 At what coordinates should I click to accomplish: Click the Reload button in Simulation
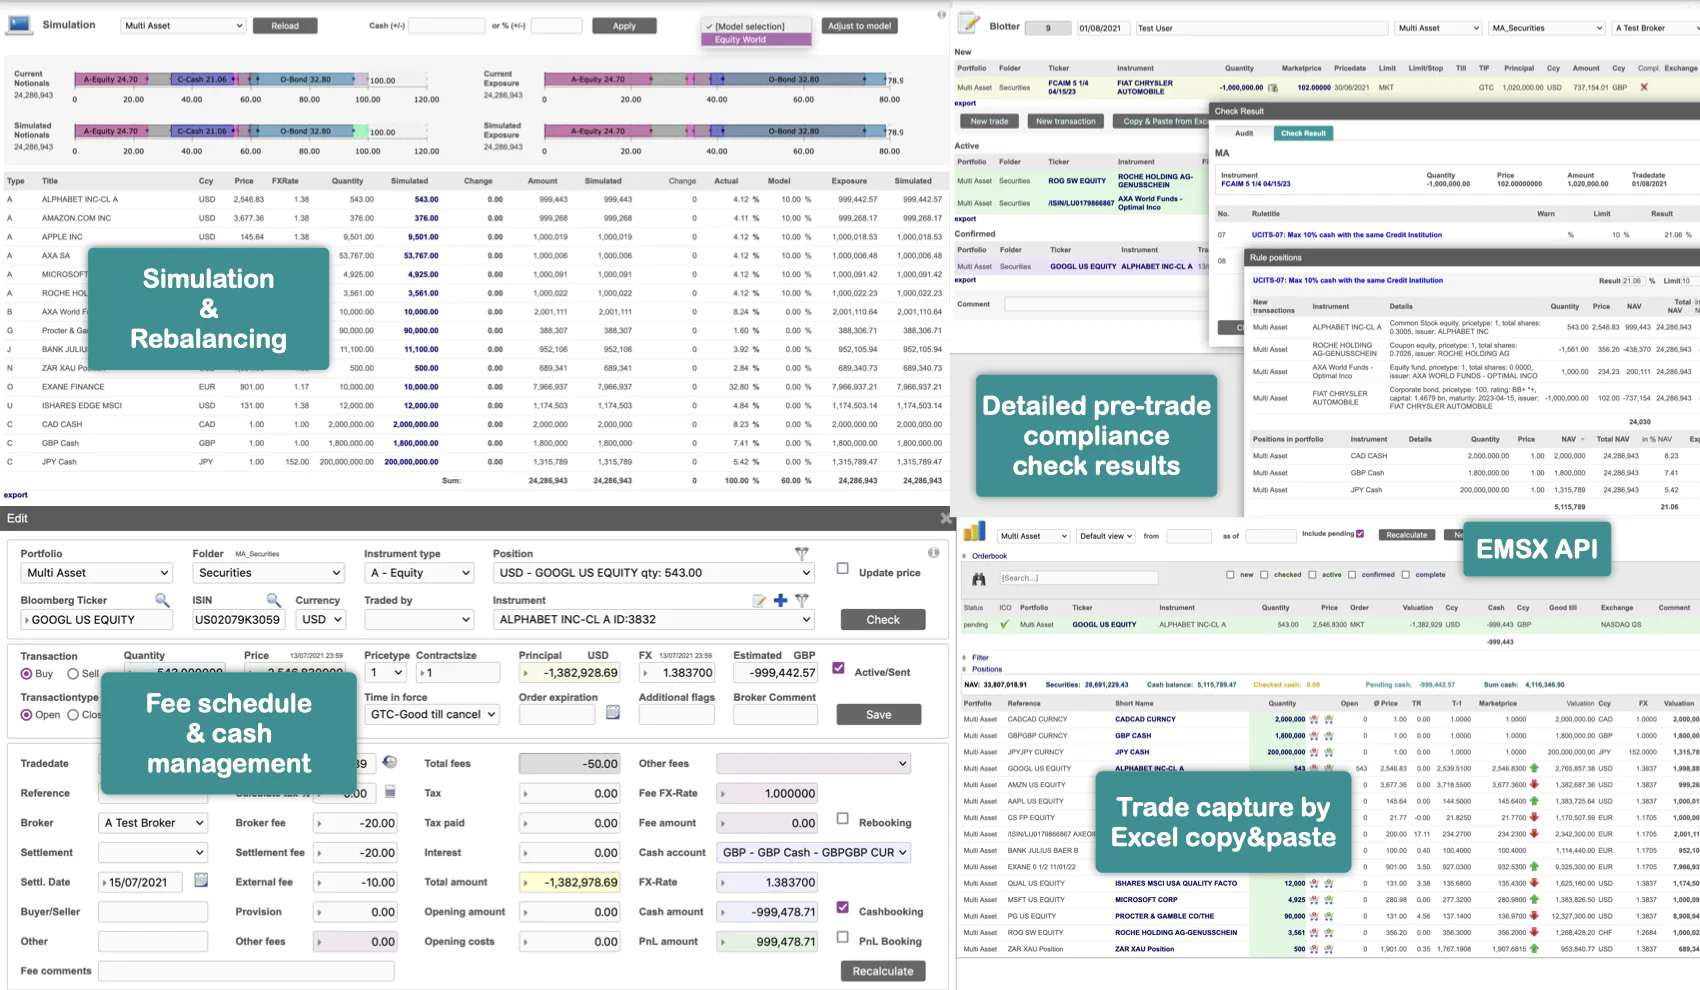(x=285, y=26)
